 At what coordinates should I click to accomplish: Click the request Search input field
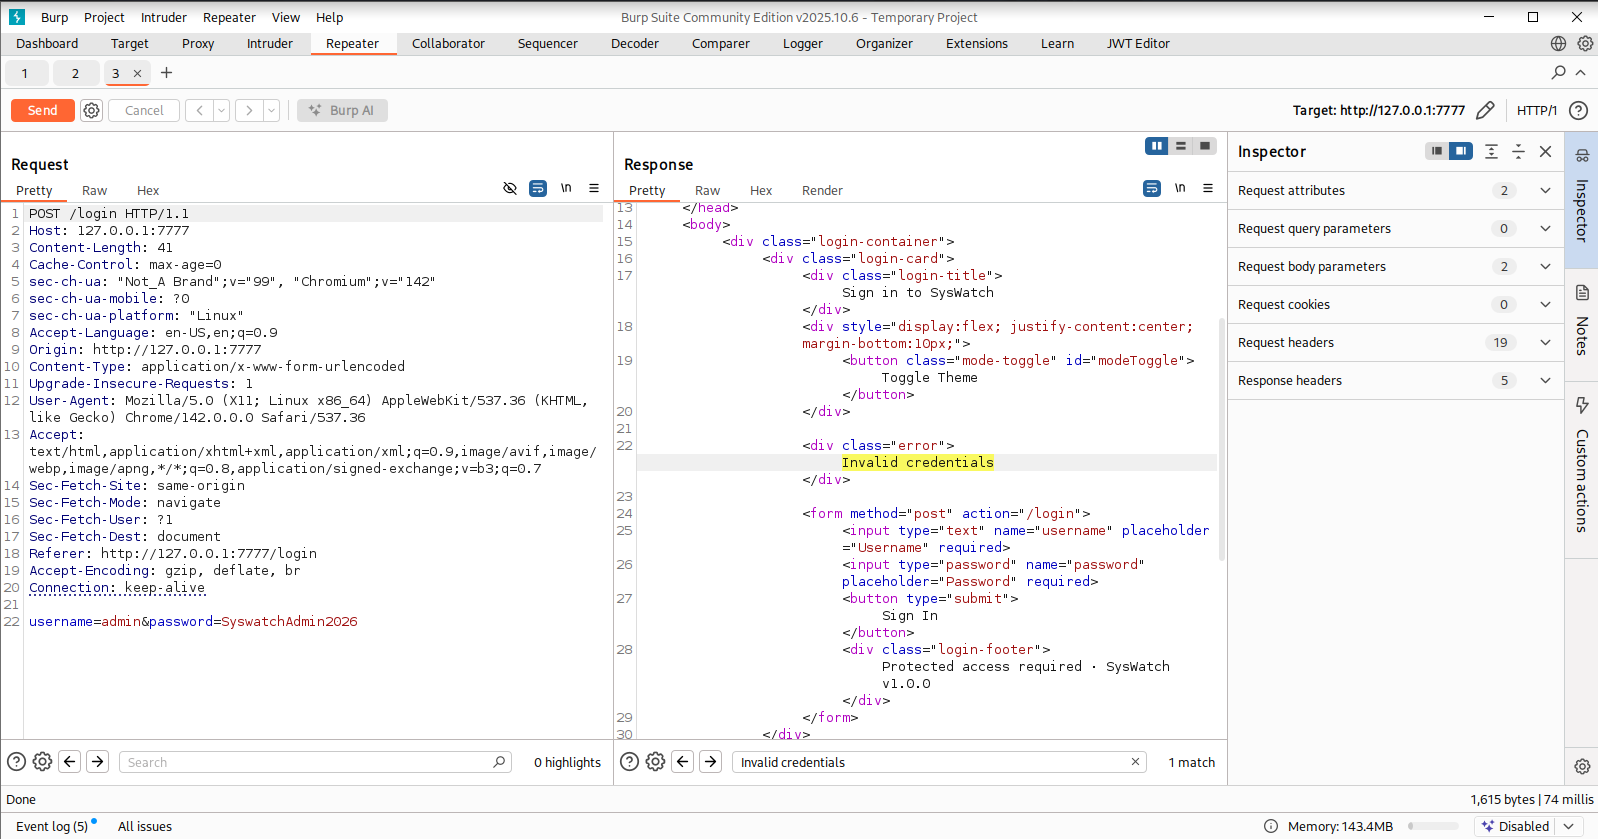[x=315, y=762]
